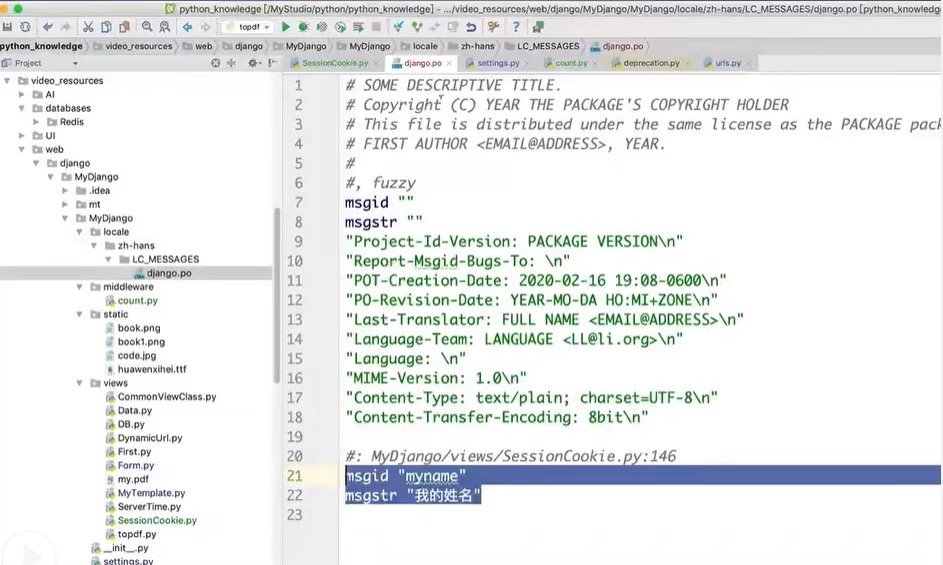Collapse the views folder arrow

pyautogui.click(x=79, y=383)
